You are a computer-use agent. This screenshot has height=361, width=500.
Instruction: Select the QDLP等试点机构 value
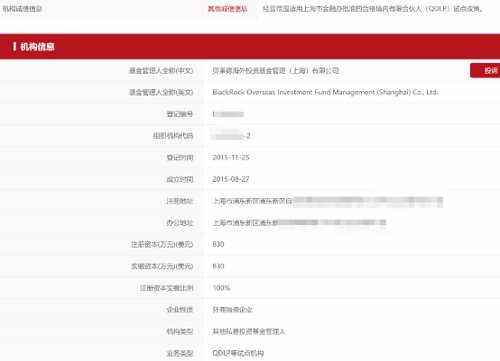pyautogui.click(x=238, y=353)
